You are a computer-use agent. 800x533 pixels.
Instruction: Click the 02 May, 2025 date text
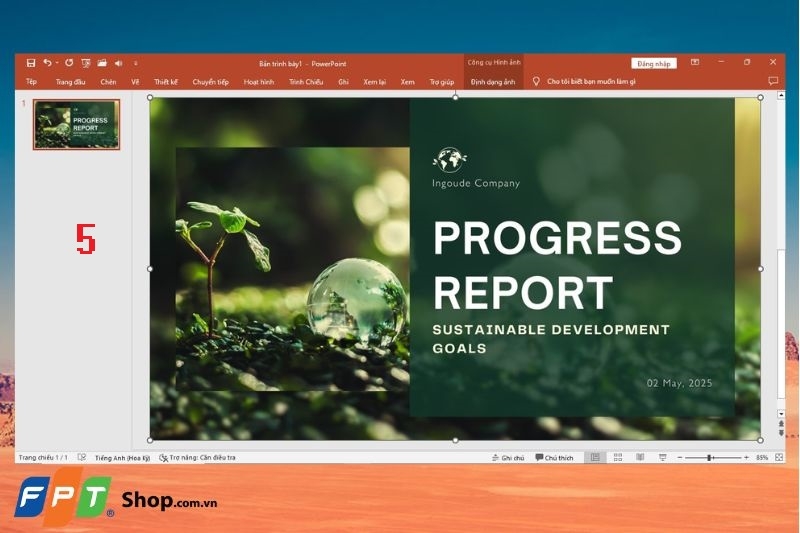(x=679, y=383)
